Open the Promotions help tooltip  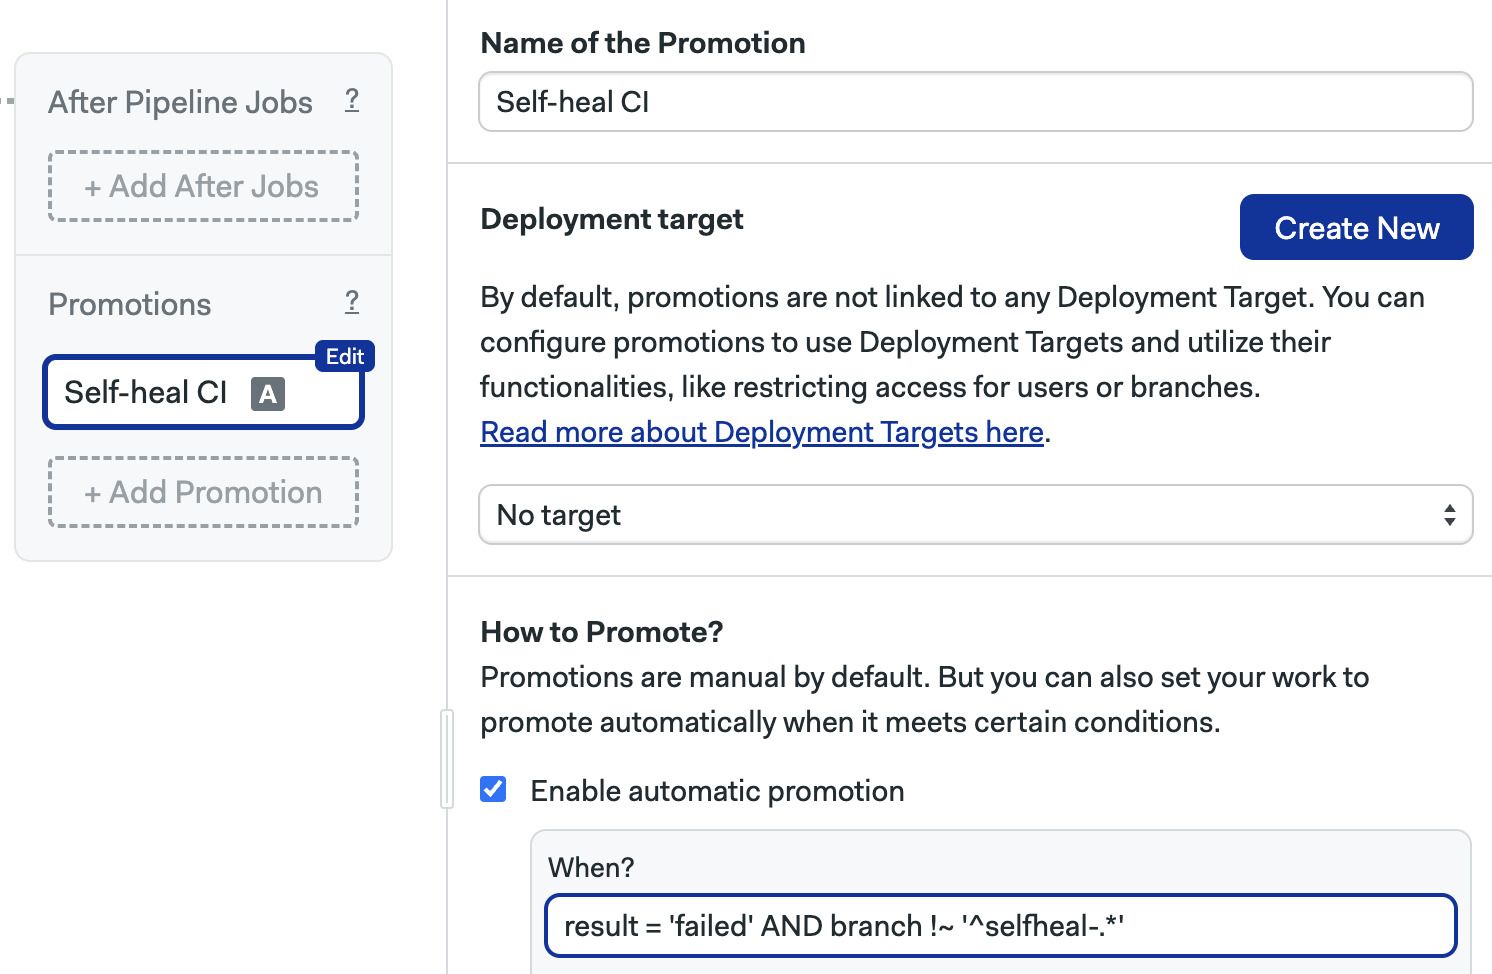[x=351, y=302]
